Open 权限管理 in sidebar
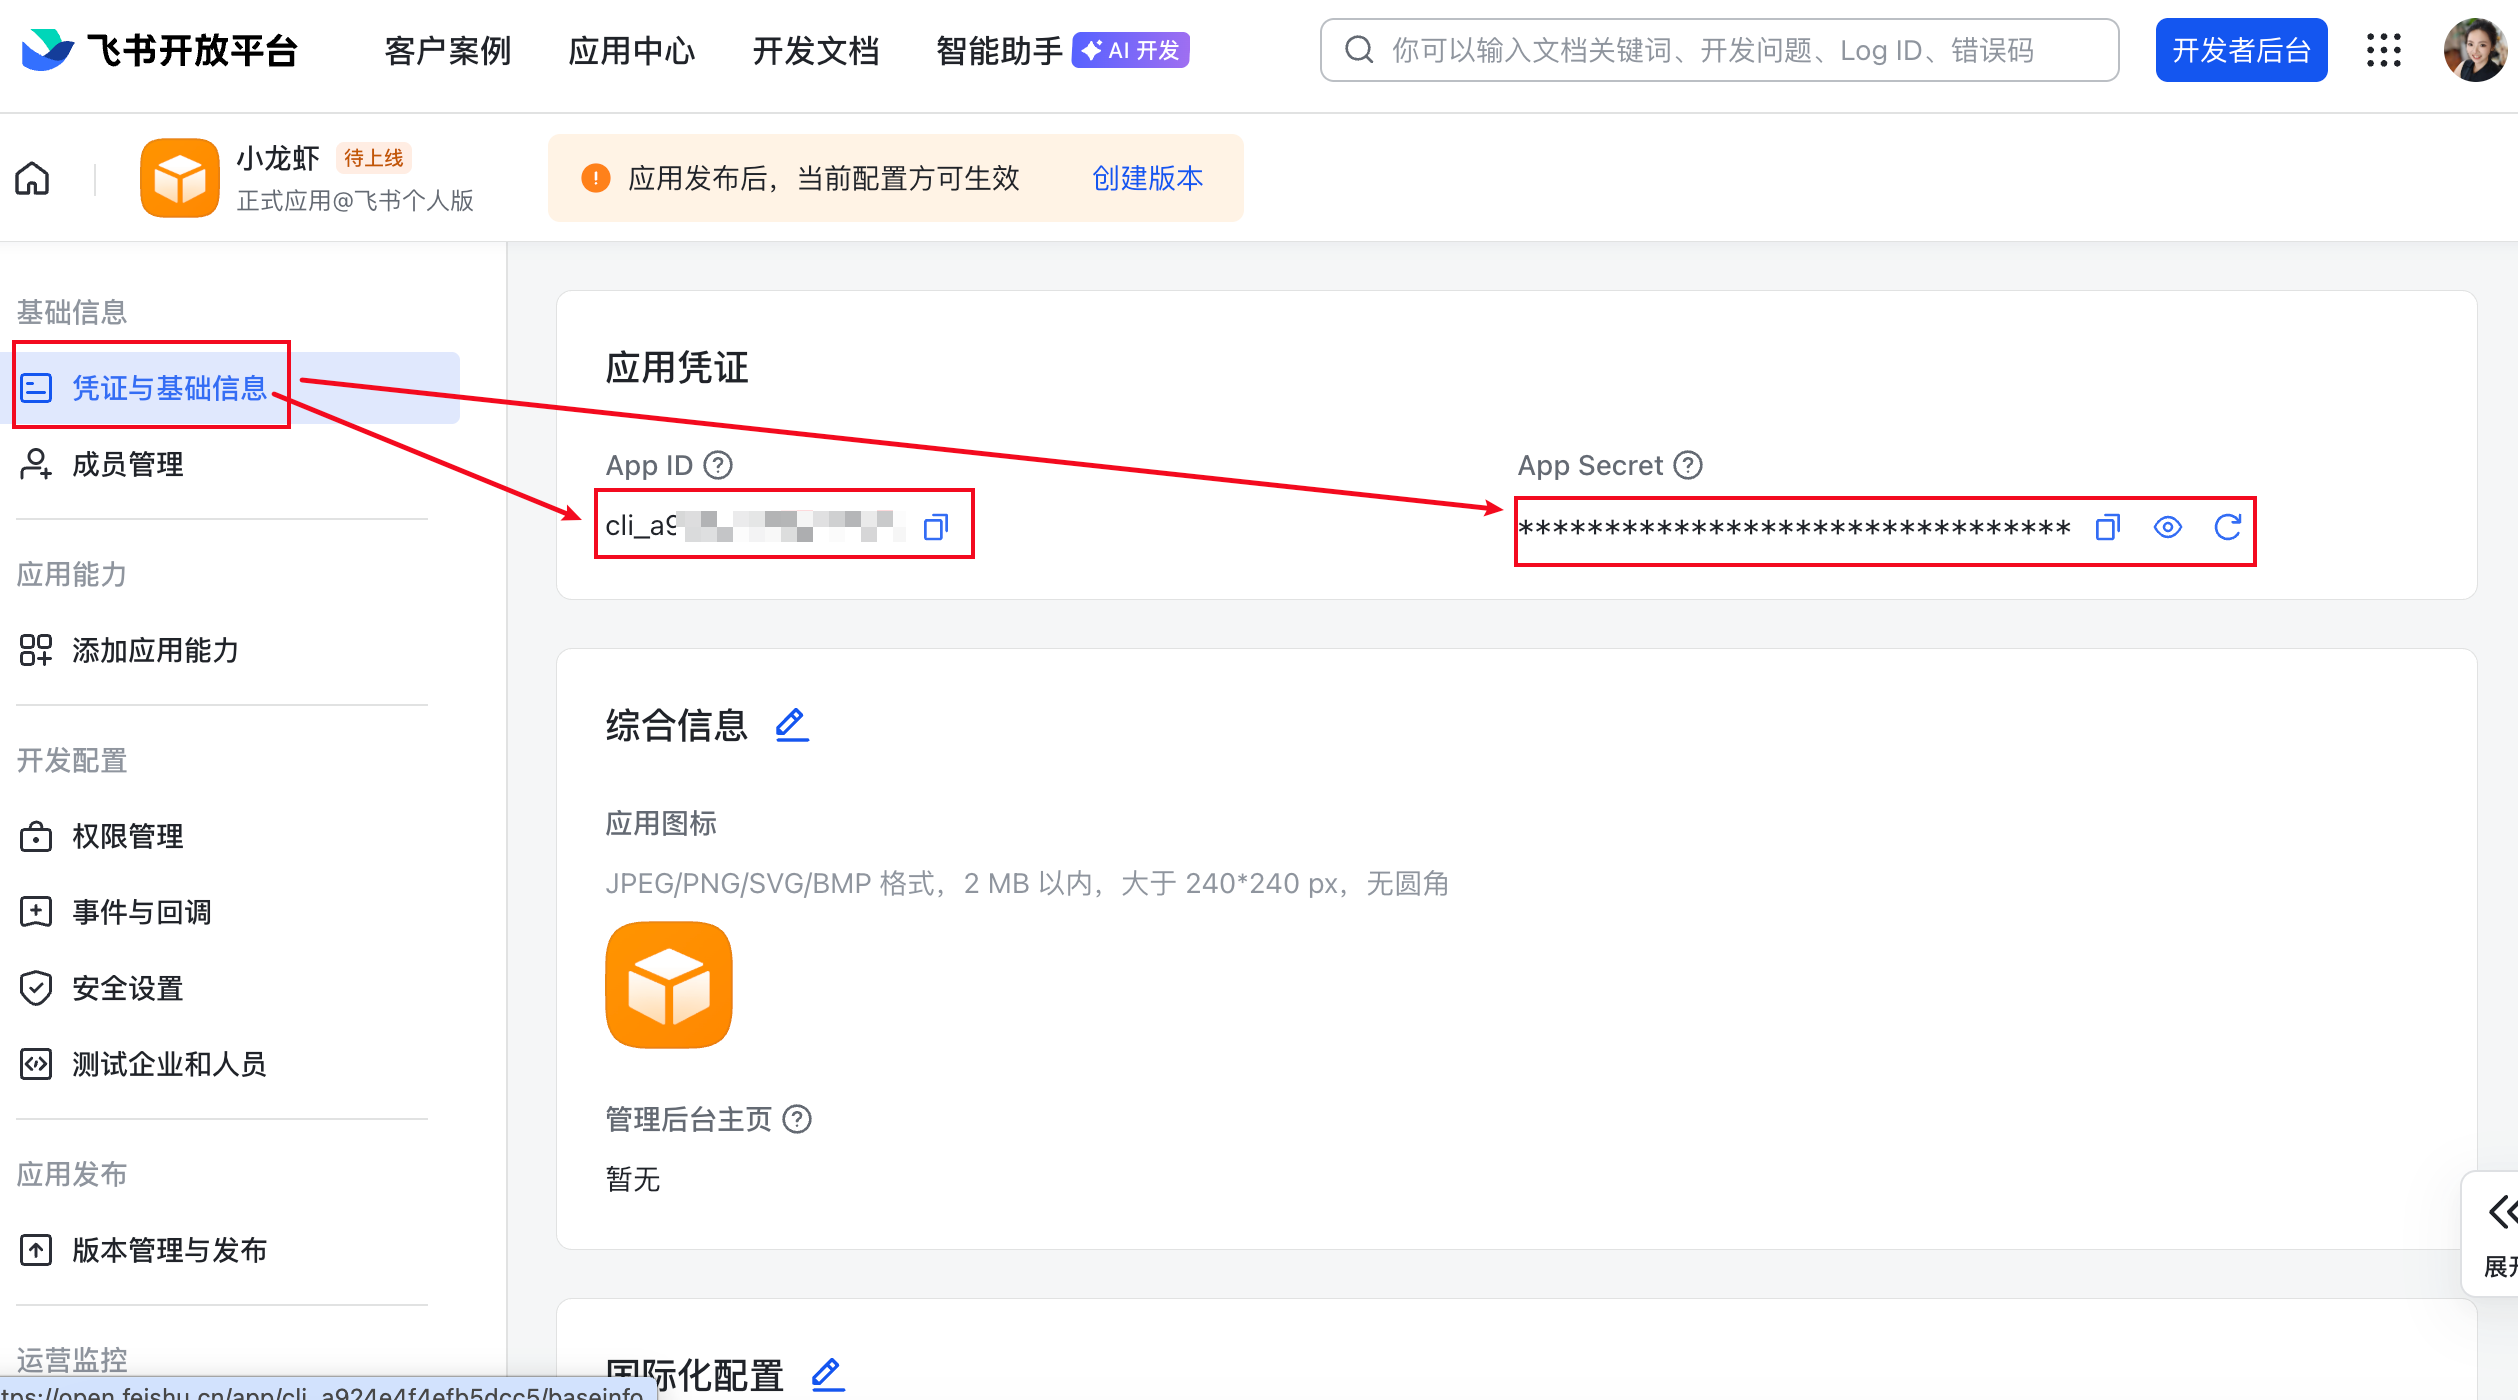The height and width of the screenshot is (1400, 2518). coord(127,836)
